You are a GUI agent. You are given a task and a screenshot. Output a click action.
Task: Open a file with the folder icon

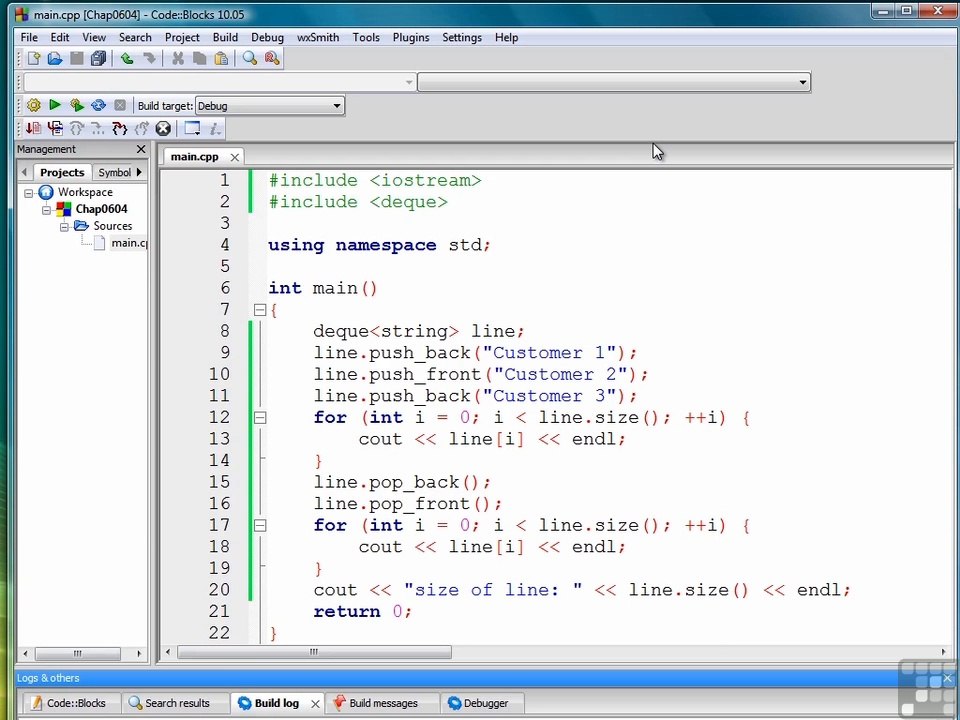point(55,59)
